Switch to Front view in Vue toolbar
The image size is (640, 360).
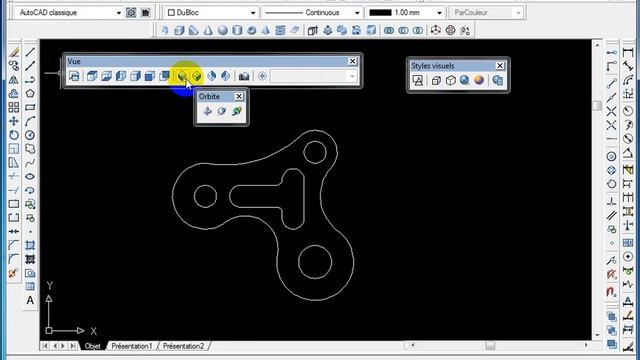tap(150, 76)
